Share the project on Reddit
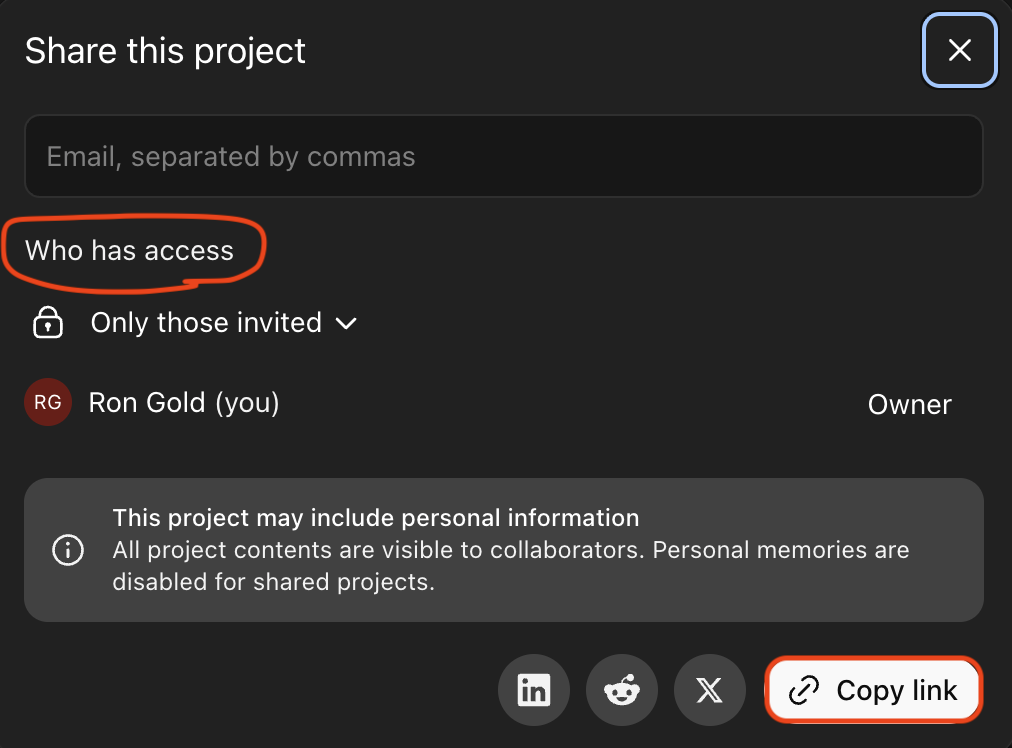Image resolution: width=1012 pixels, height=748 pixels. pyautogui.click(x=621, y=690)
